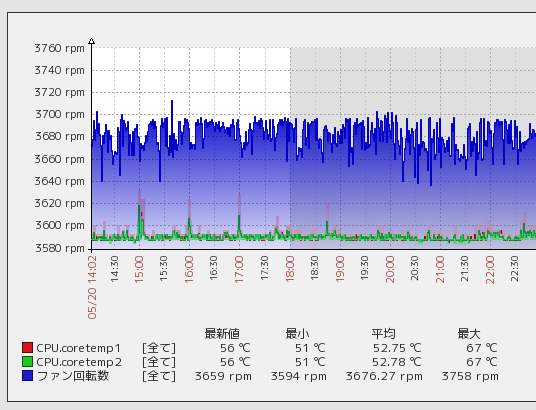536x410 pixels.
Task: Click the 16:00 time axis label
Action: click(x=189, y=270)
